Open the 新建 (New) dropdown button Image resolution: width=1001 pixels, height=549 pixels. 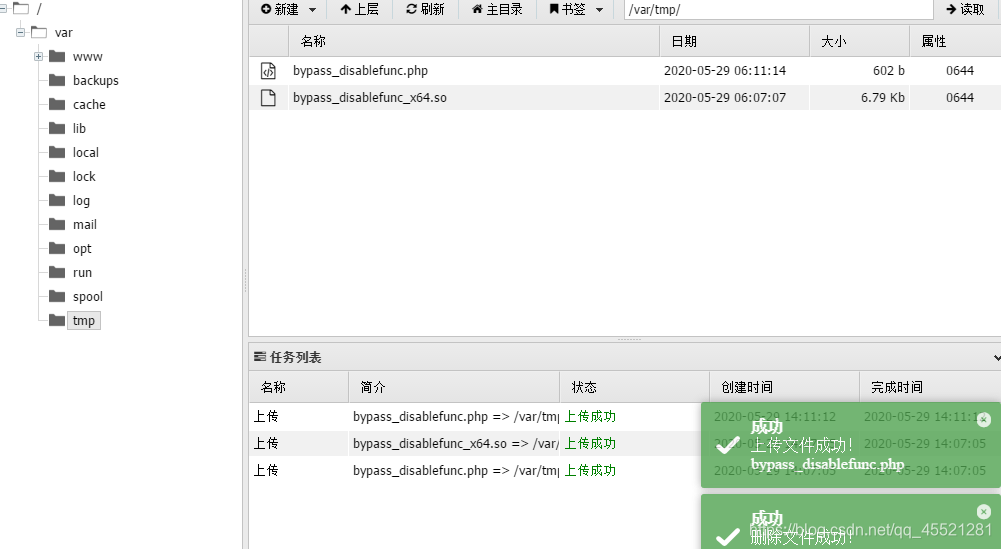coord(288,10)
